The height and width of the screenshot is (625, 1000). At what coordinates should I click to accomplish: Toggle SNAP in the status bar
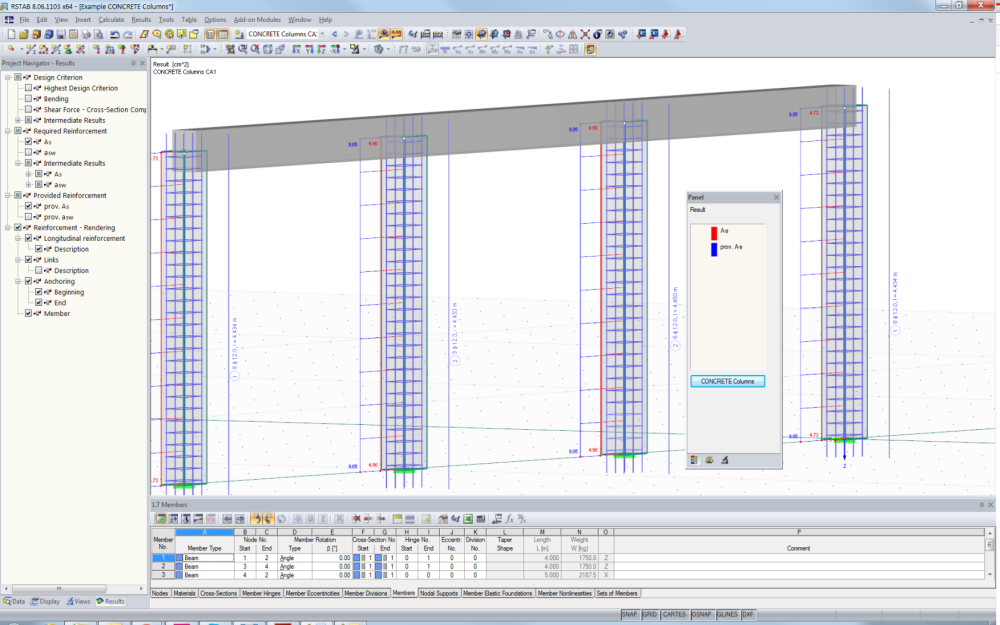pyautogui.click(x=629, y=614)
